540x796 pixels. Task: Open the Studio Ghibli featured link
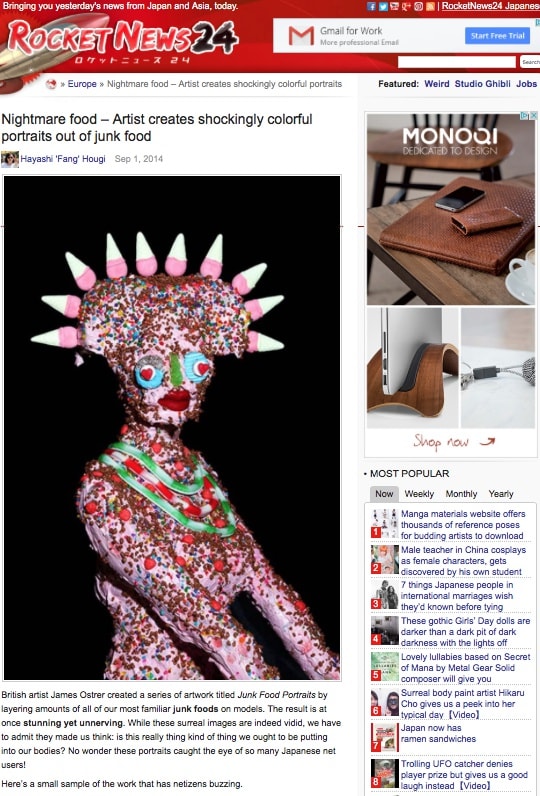point(483,84)
